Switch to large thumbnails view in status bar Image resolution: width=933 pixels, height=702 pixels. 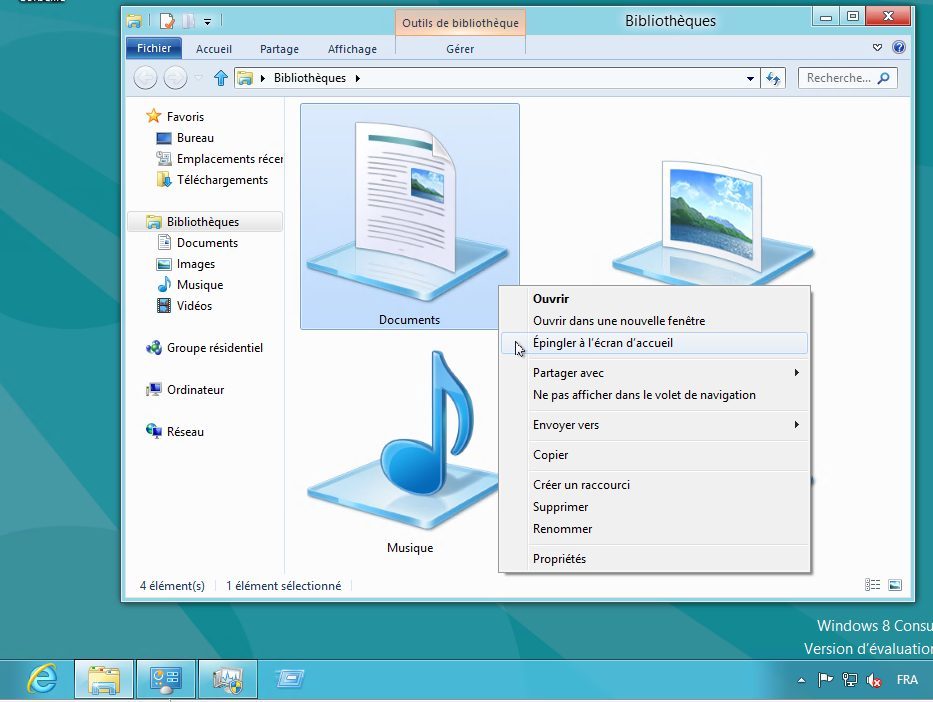pos(895,586)
